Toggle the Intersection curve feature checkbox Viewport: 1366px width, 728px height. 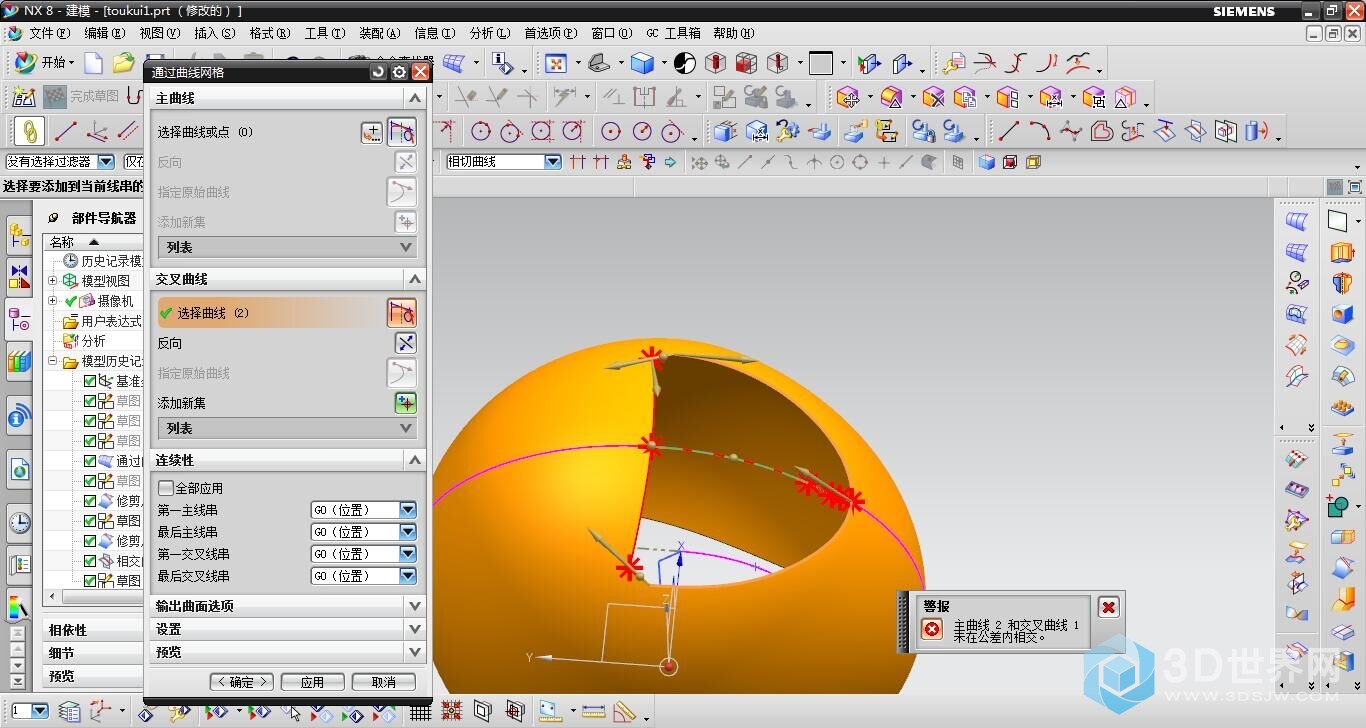(90, 561)
